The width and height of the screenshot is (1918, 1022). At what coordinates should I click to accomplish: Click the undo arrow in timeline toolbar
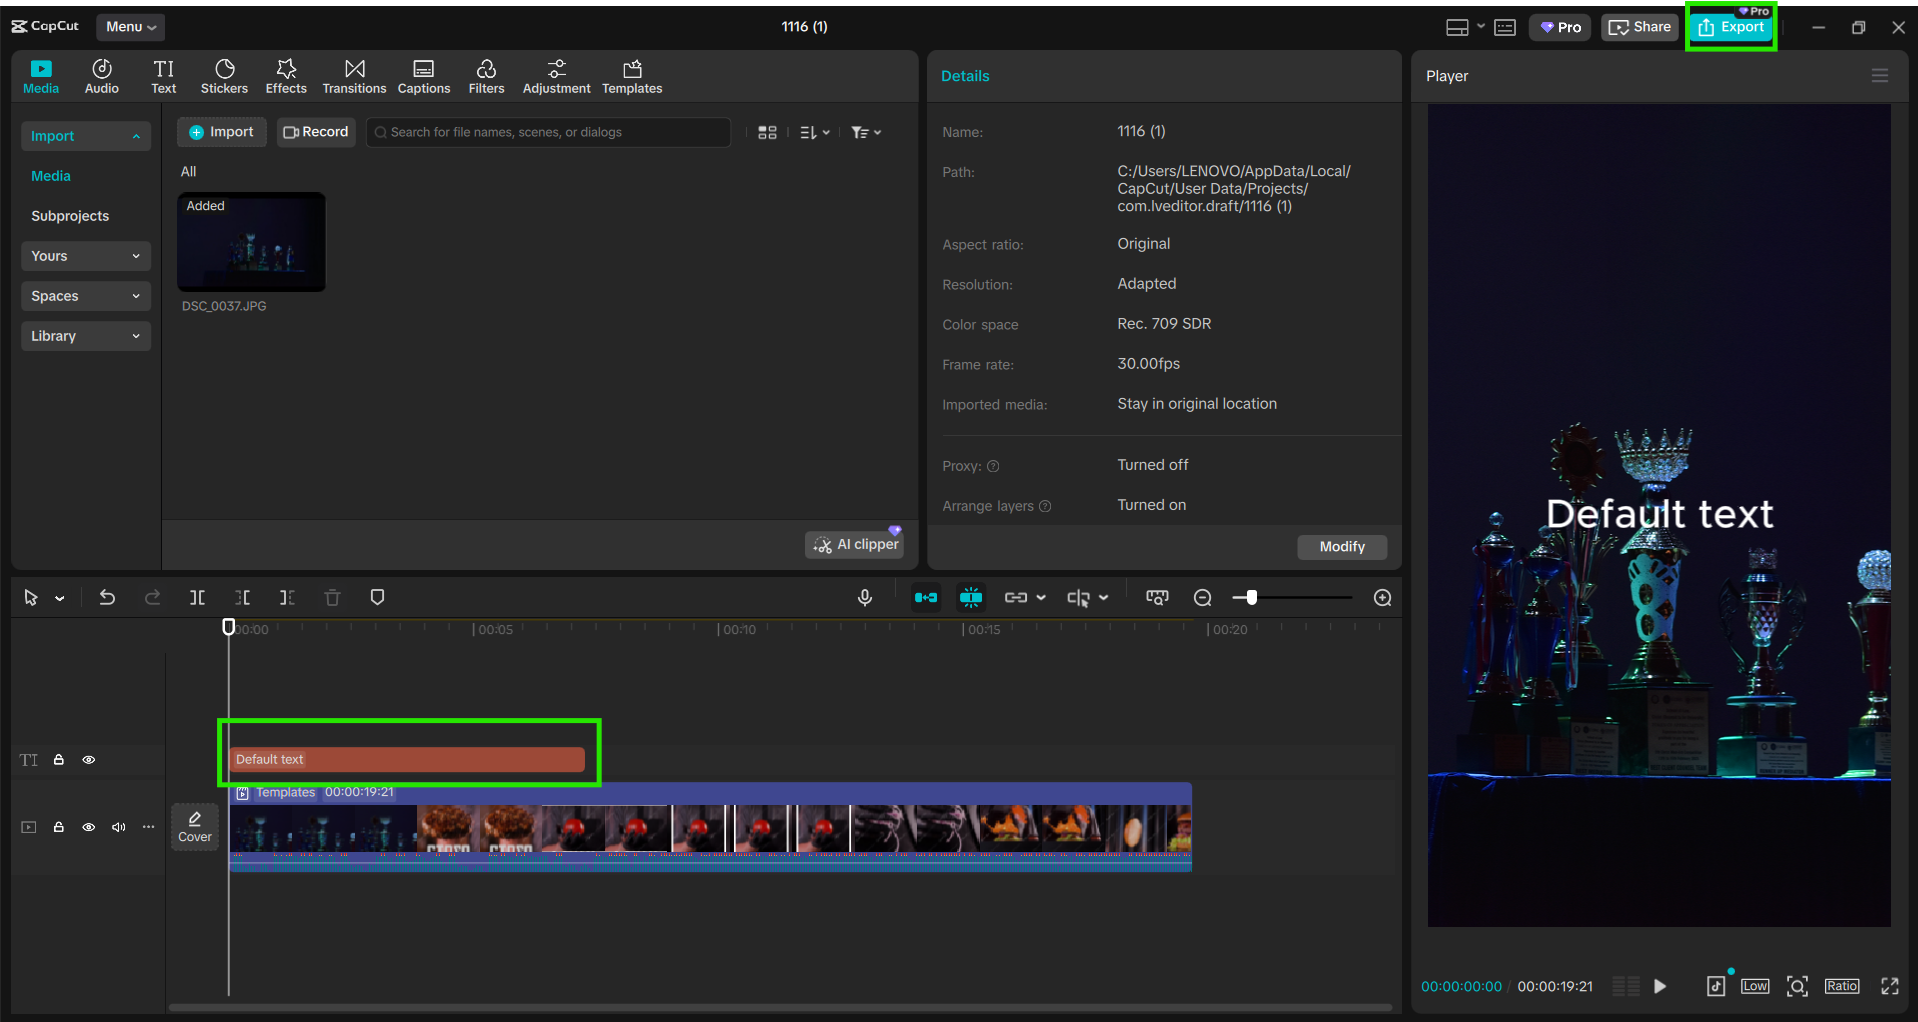coord(107,598)
